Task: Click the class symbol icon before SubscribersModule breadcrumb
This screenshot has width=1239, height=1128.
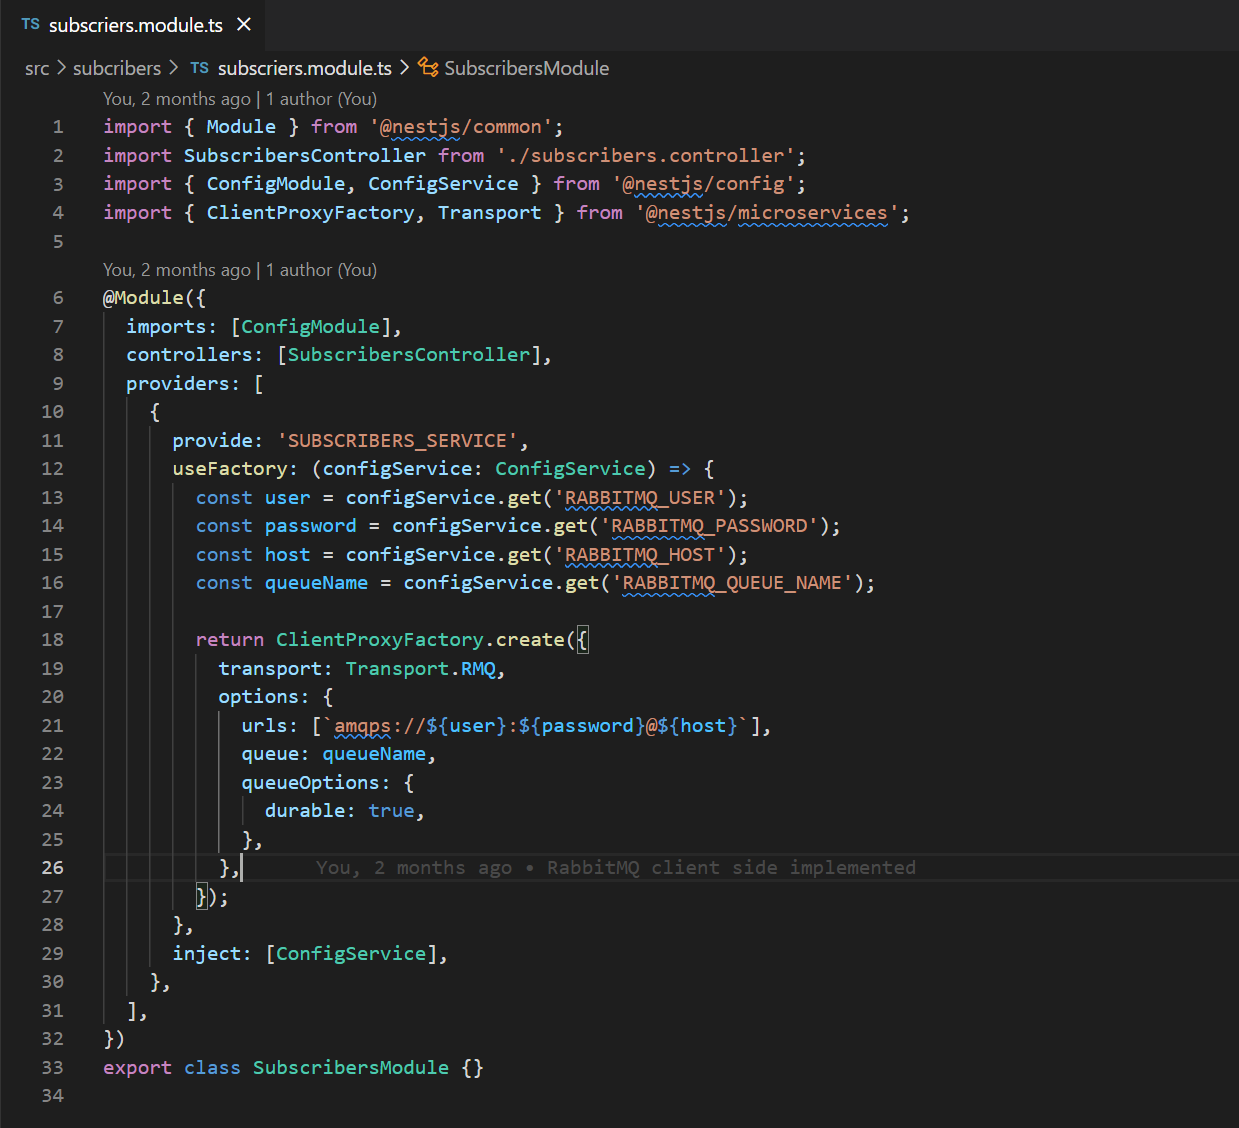Action: point(428,68)
